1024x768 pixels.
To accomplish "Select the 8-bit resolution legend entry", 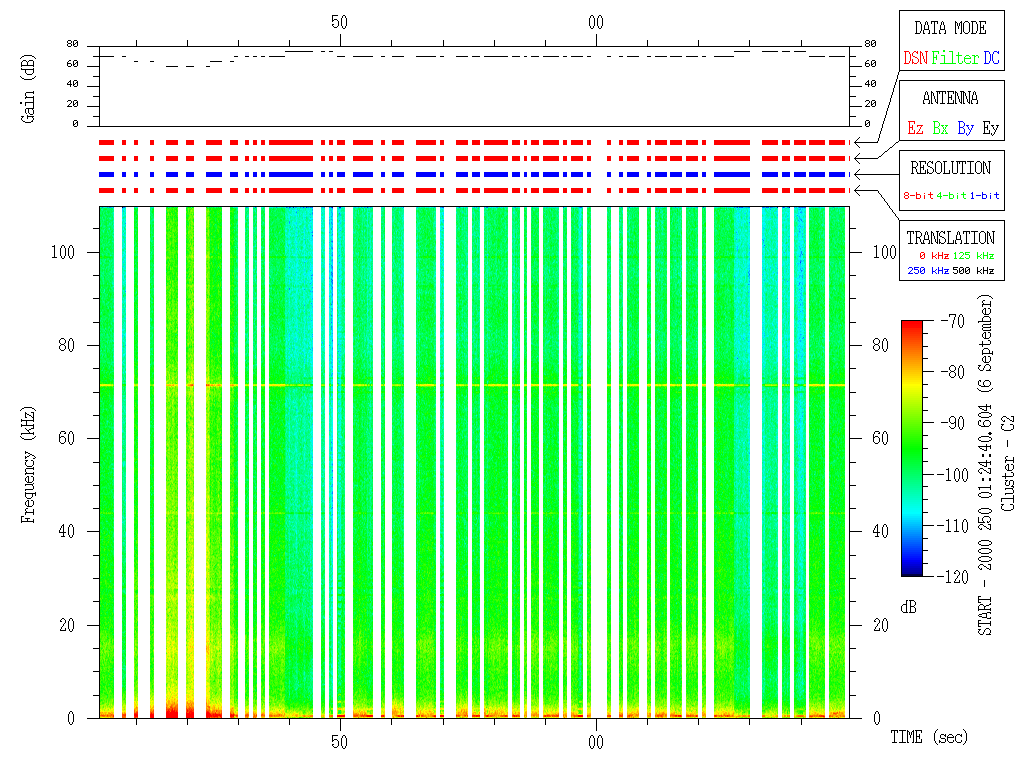I will pos(918,196).
